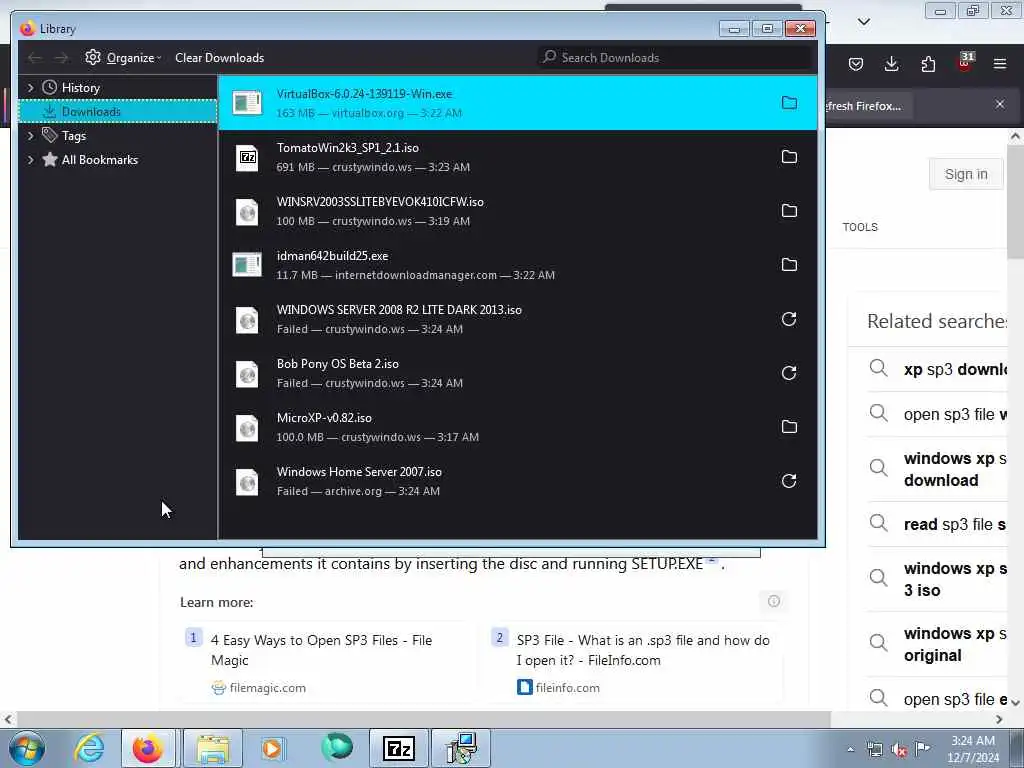
Task: Open Firefox extensions puzzle icon
Action: click(x=928, y=64)
